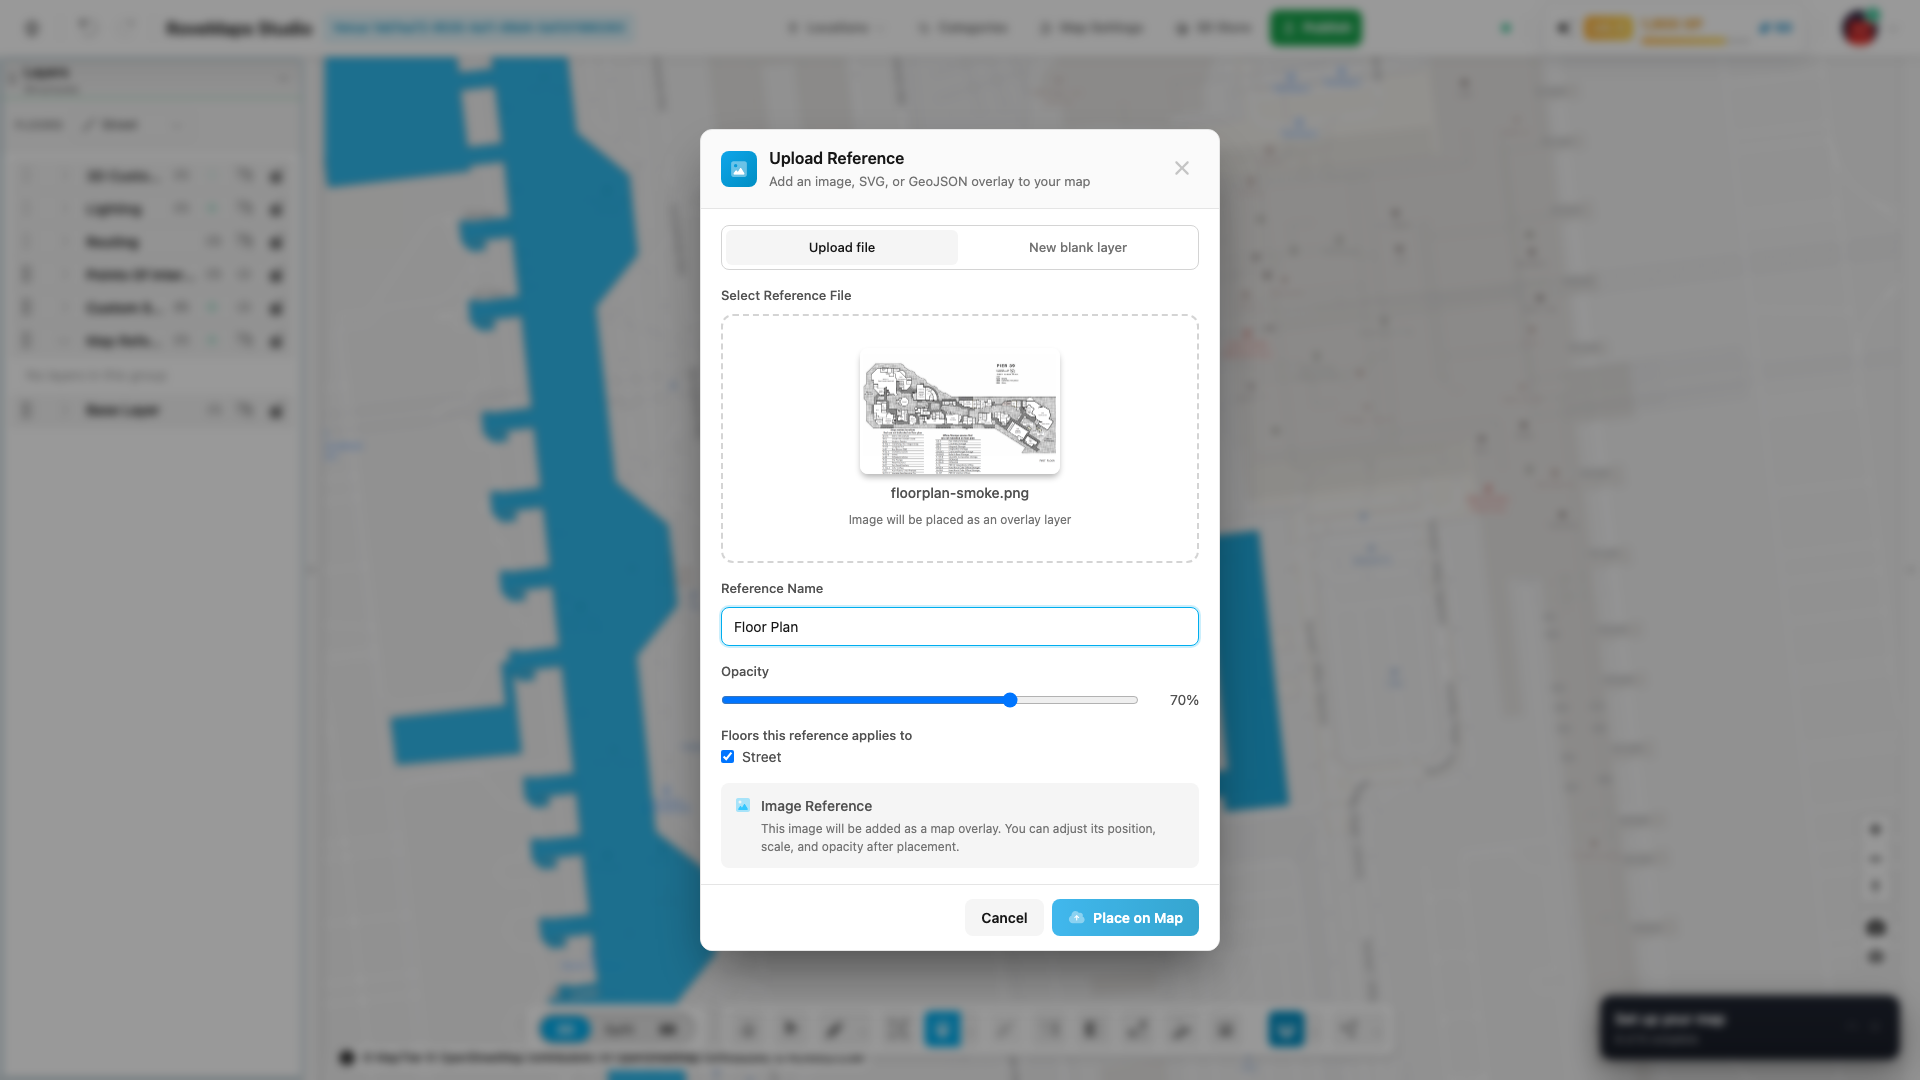
Task: Click the Opacity slider handle
Action: [x=1010, y=700]
